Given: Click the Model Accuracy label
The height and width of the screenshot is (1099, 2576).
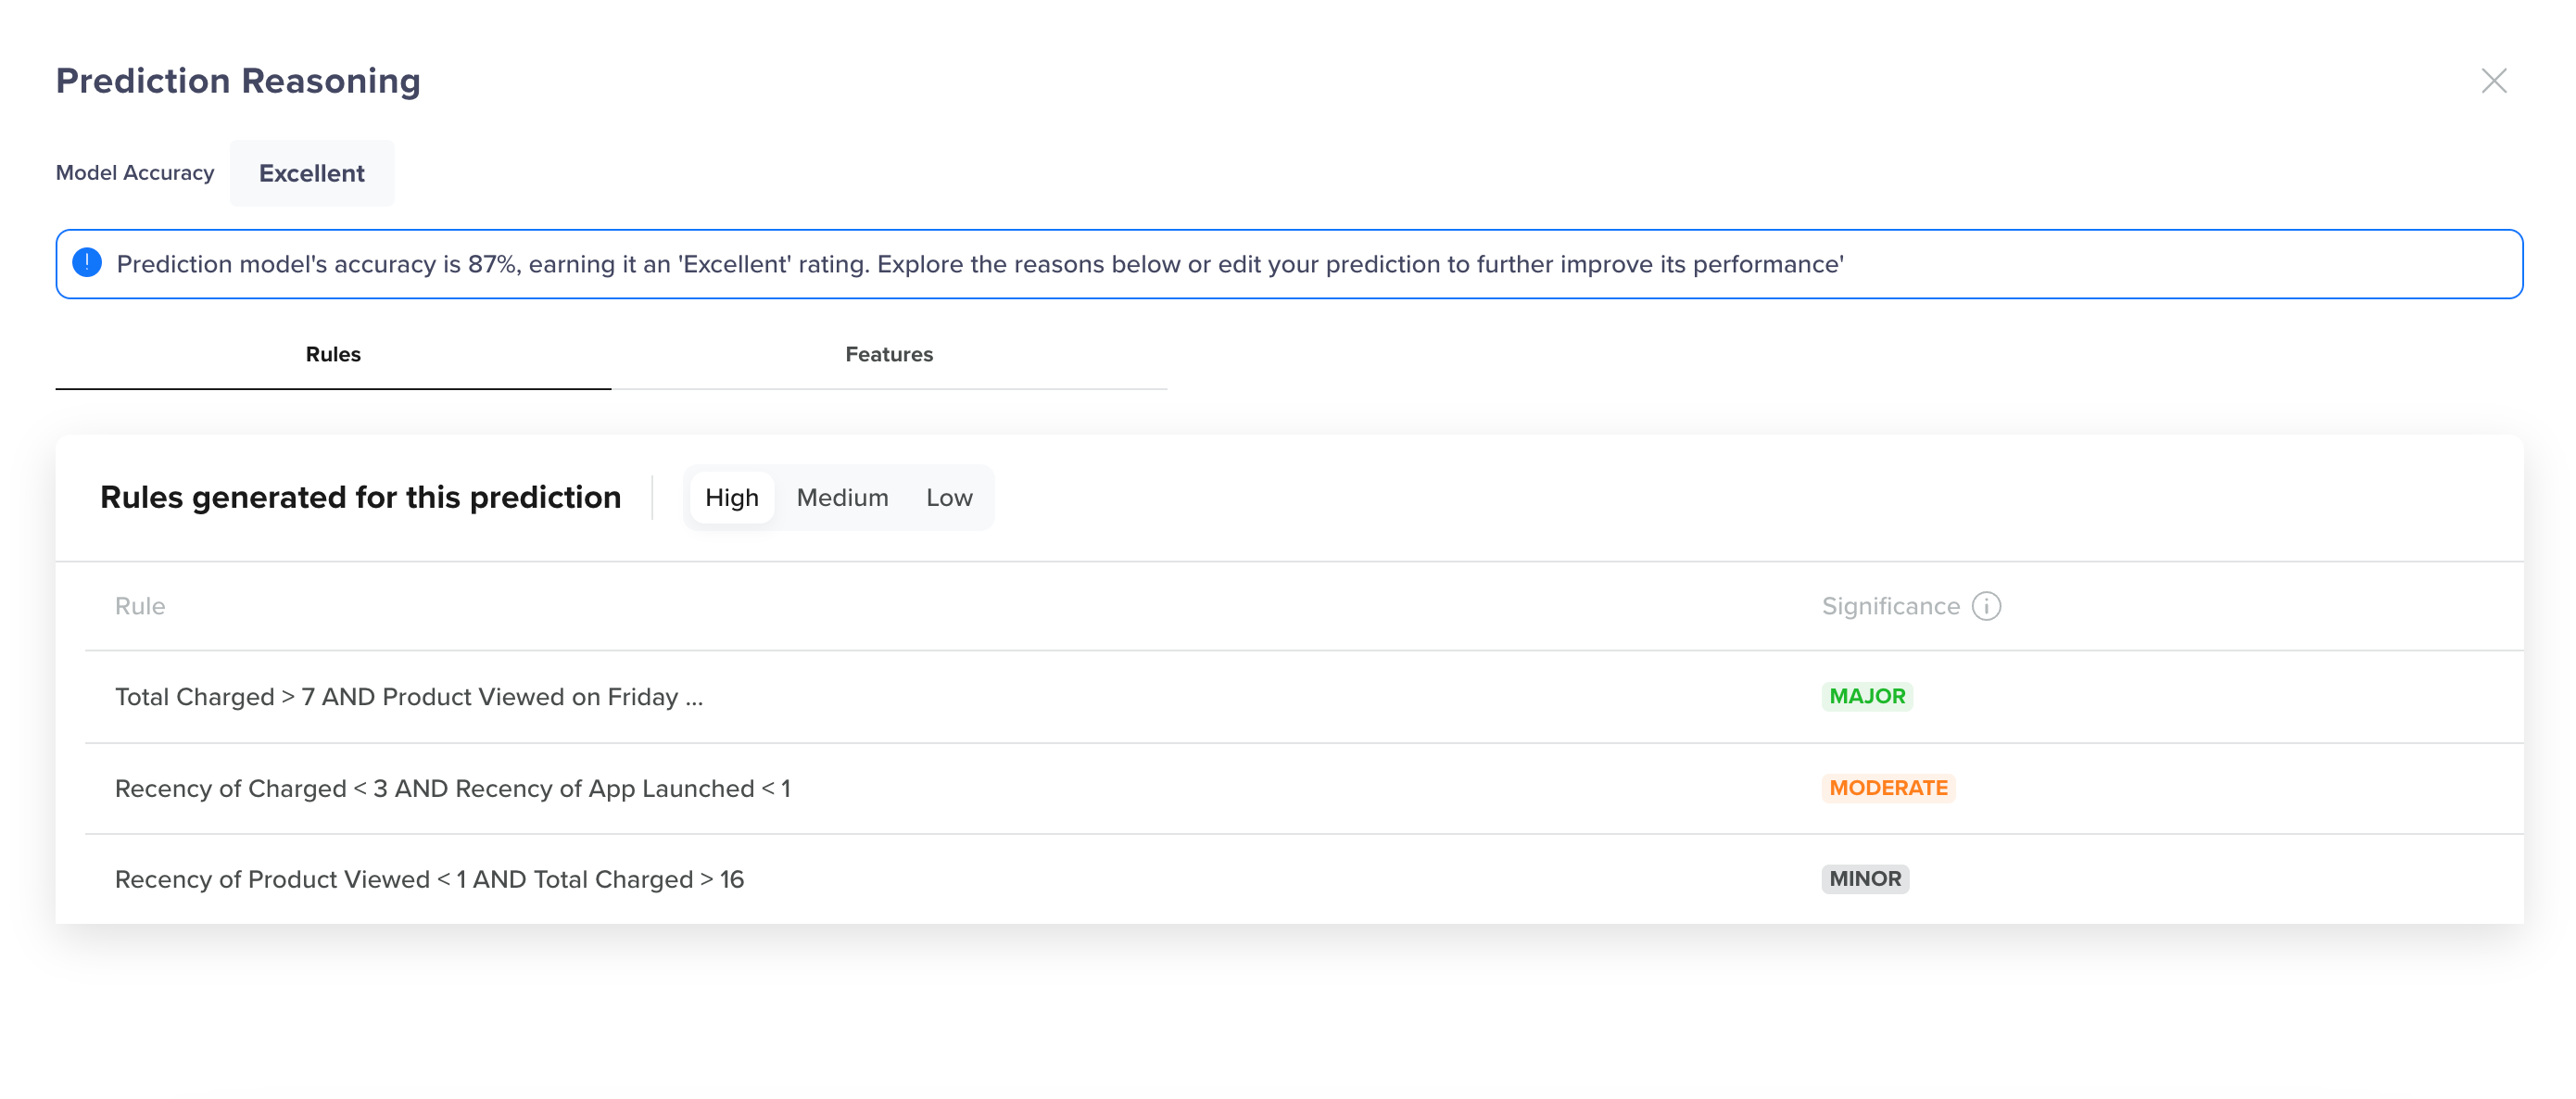Looking at the screenshot, I should [135, 173].
